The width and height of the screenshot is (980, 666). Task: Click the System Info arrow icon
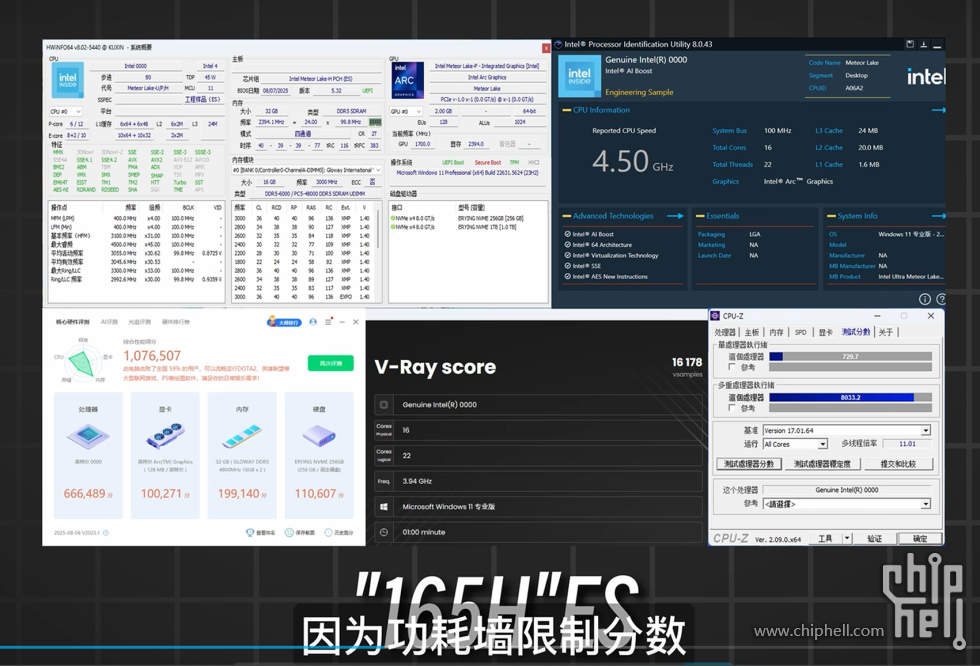(x=938, y=216)
